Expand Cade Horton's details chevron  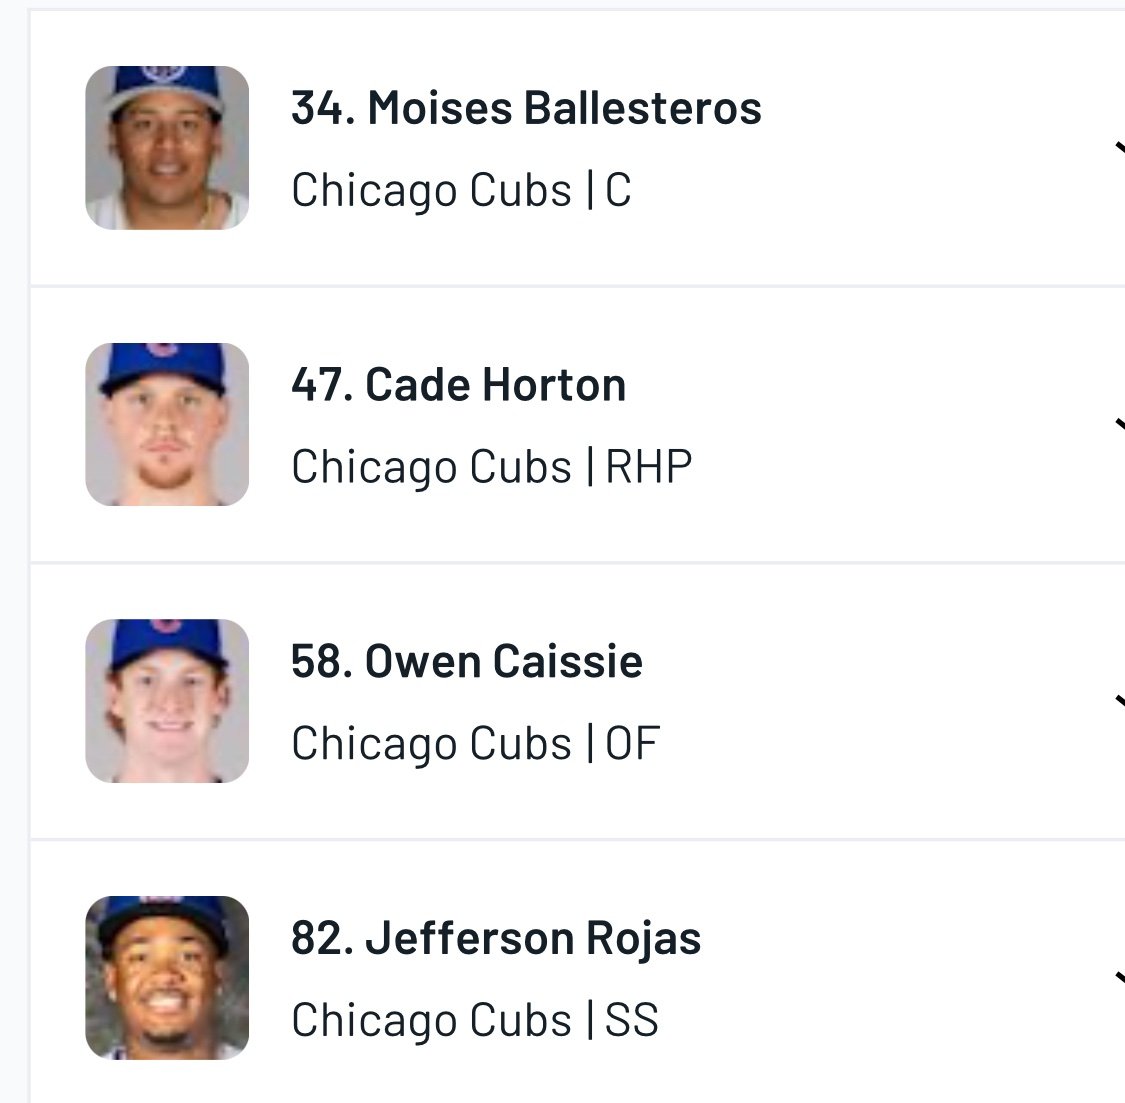click(1118, 426)
